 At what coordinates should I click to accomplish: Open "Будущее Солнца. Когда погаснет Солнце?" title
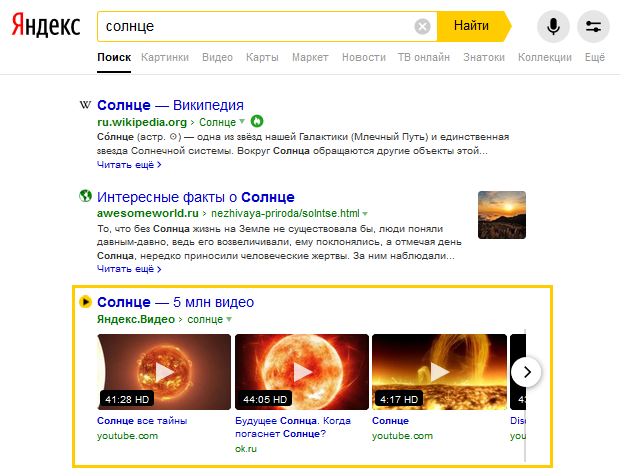(x=293, y=427)
